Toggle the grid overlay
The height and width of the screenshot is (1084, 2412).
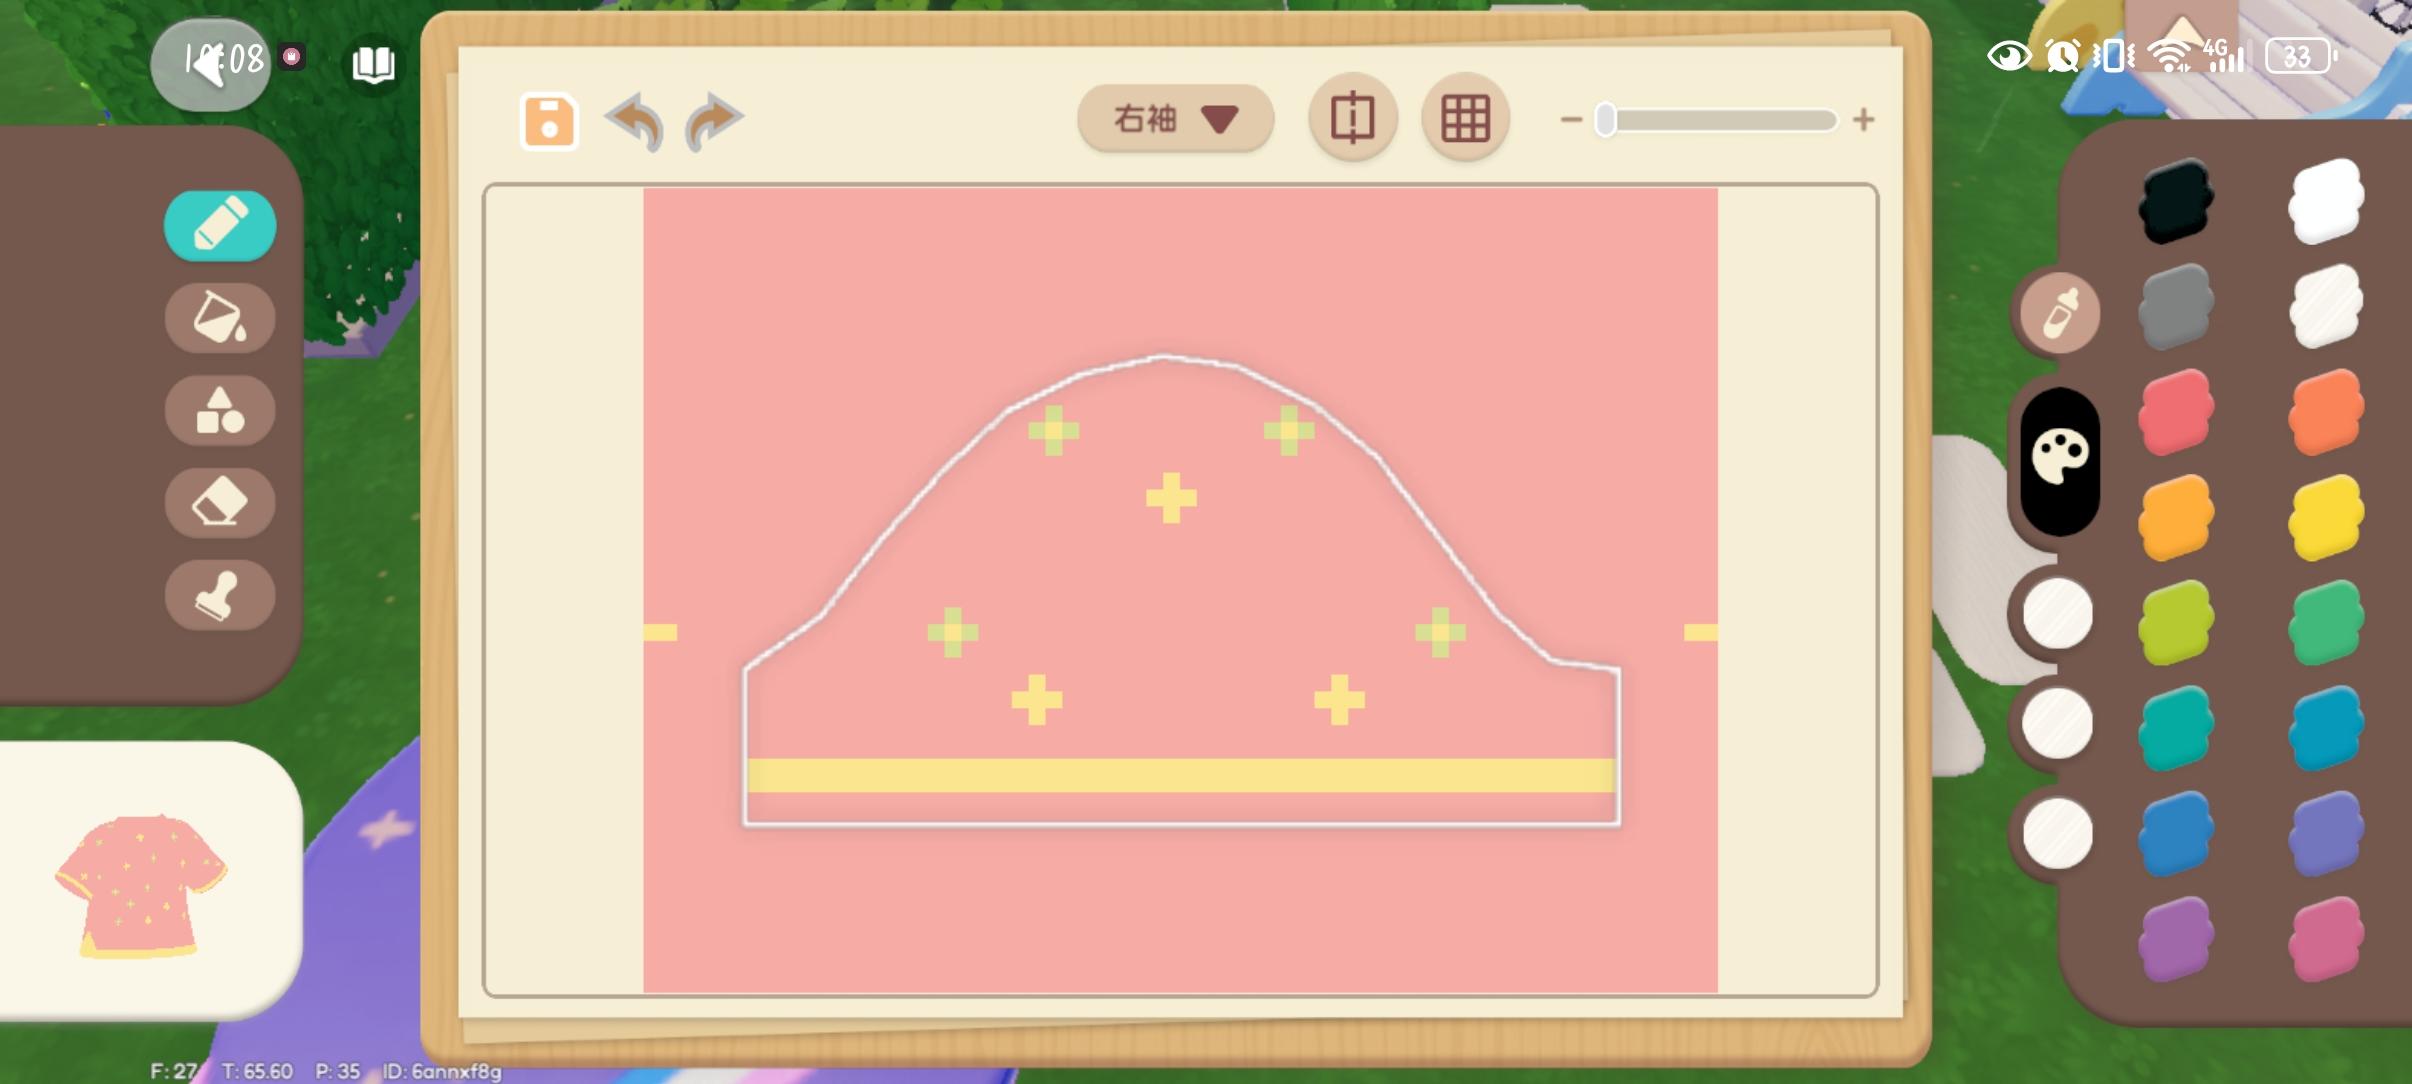pos(1465,118)
